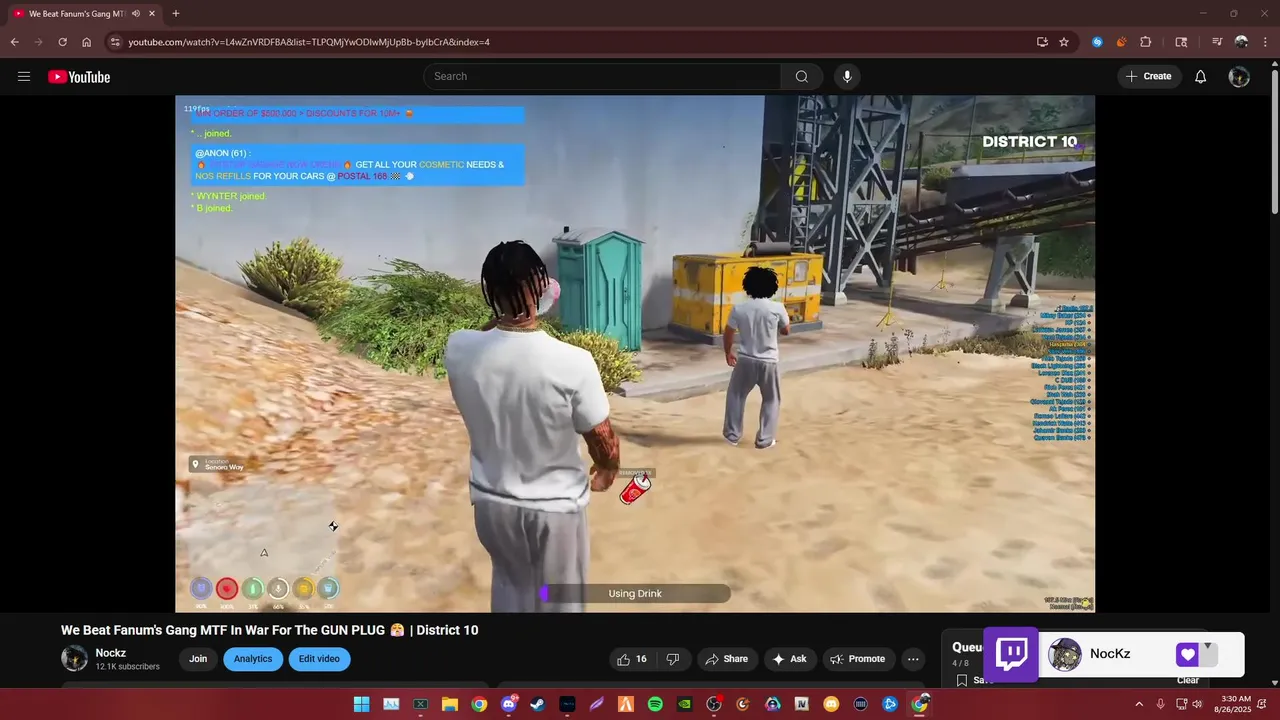Bookmark this page with the star
Screen dimensions: 1280x720
(x=1064, y=42)
